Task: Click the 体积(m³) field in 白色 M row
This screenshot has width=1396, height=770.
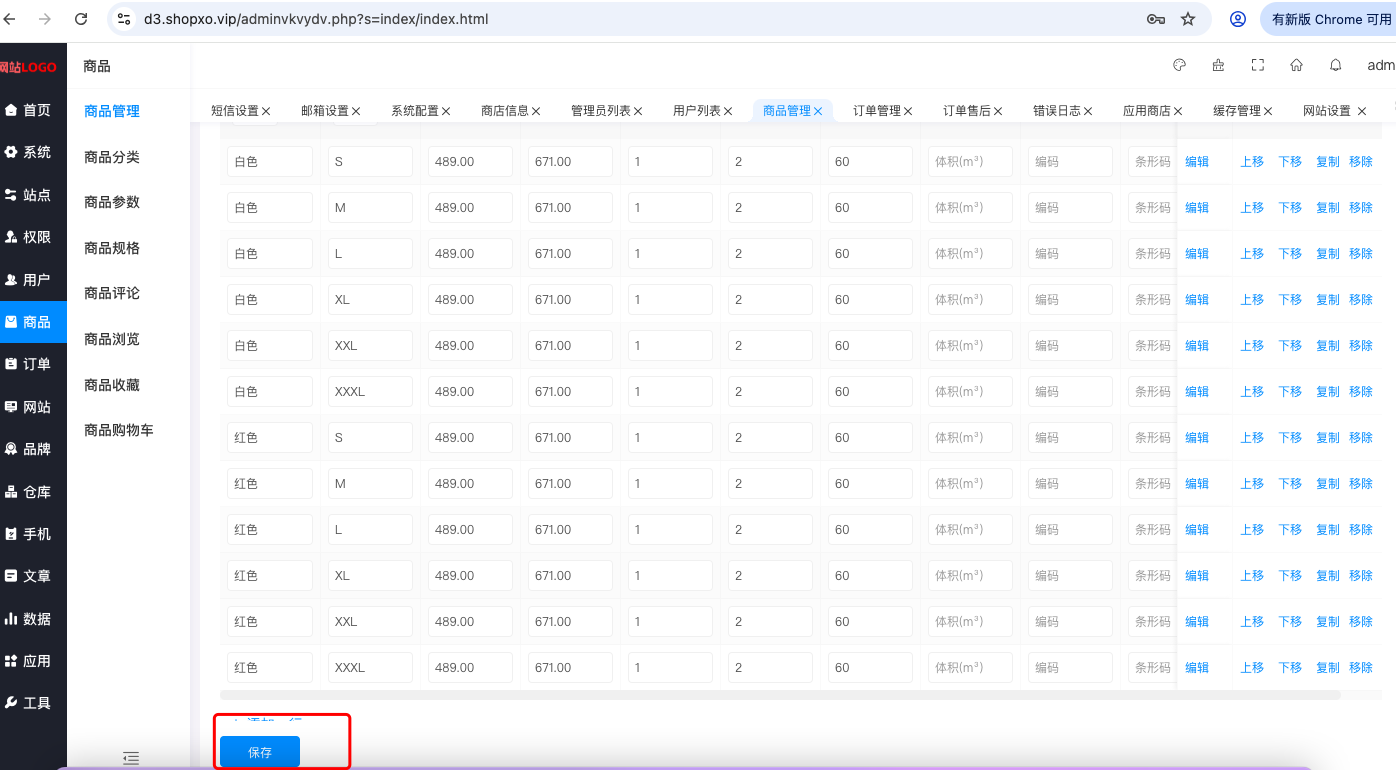Action: (970, 208)
